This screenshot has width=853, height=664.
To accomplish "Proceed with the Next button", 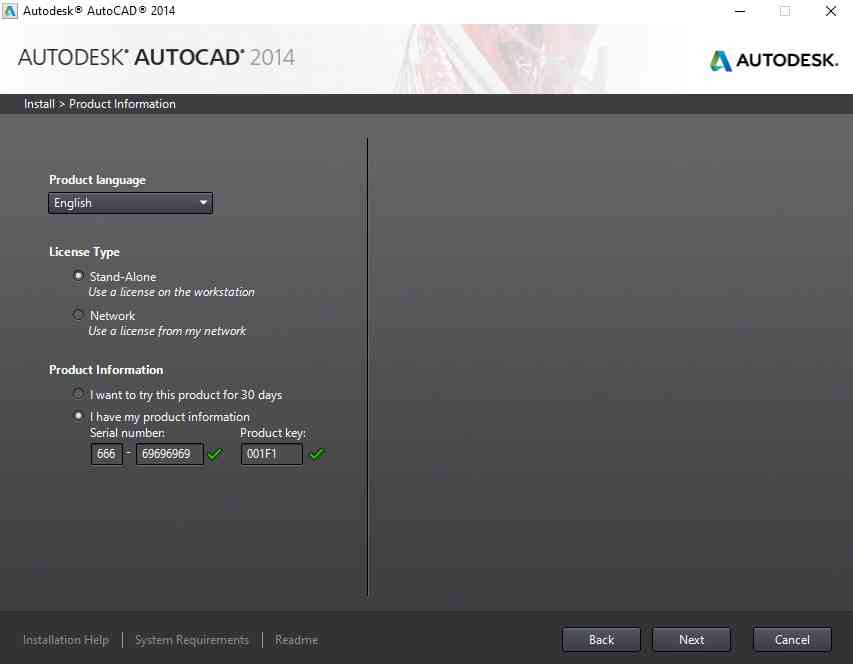I will (691, 640).
